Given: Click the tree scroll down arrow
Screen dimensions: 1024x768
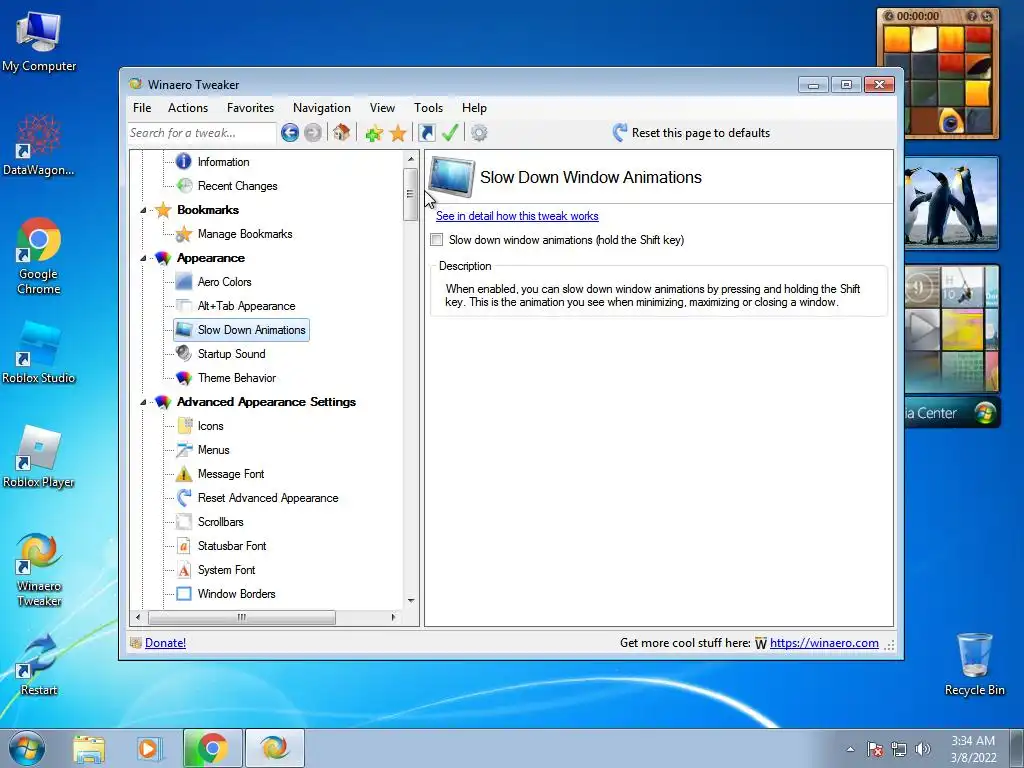Looking at the screenshot, I should (410, 601).
